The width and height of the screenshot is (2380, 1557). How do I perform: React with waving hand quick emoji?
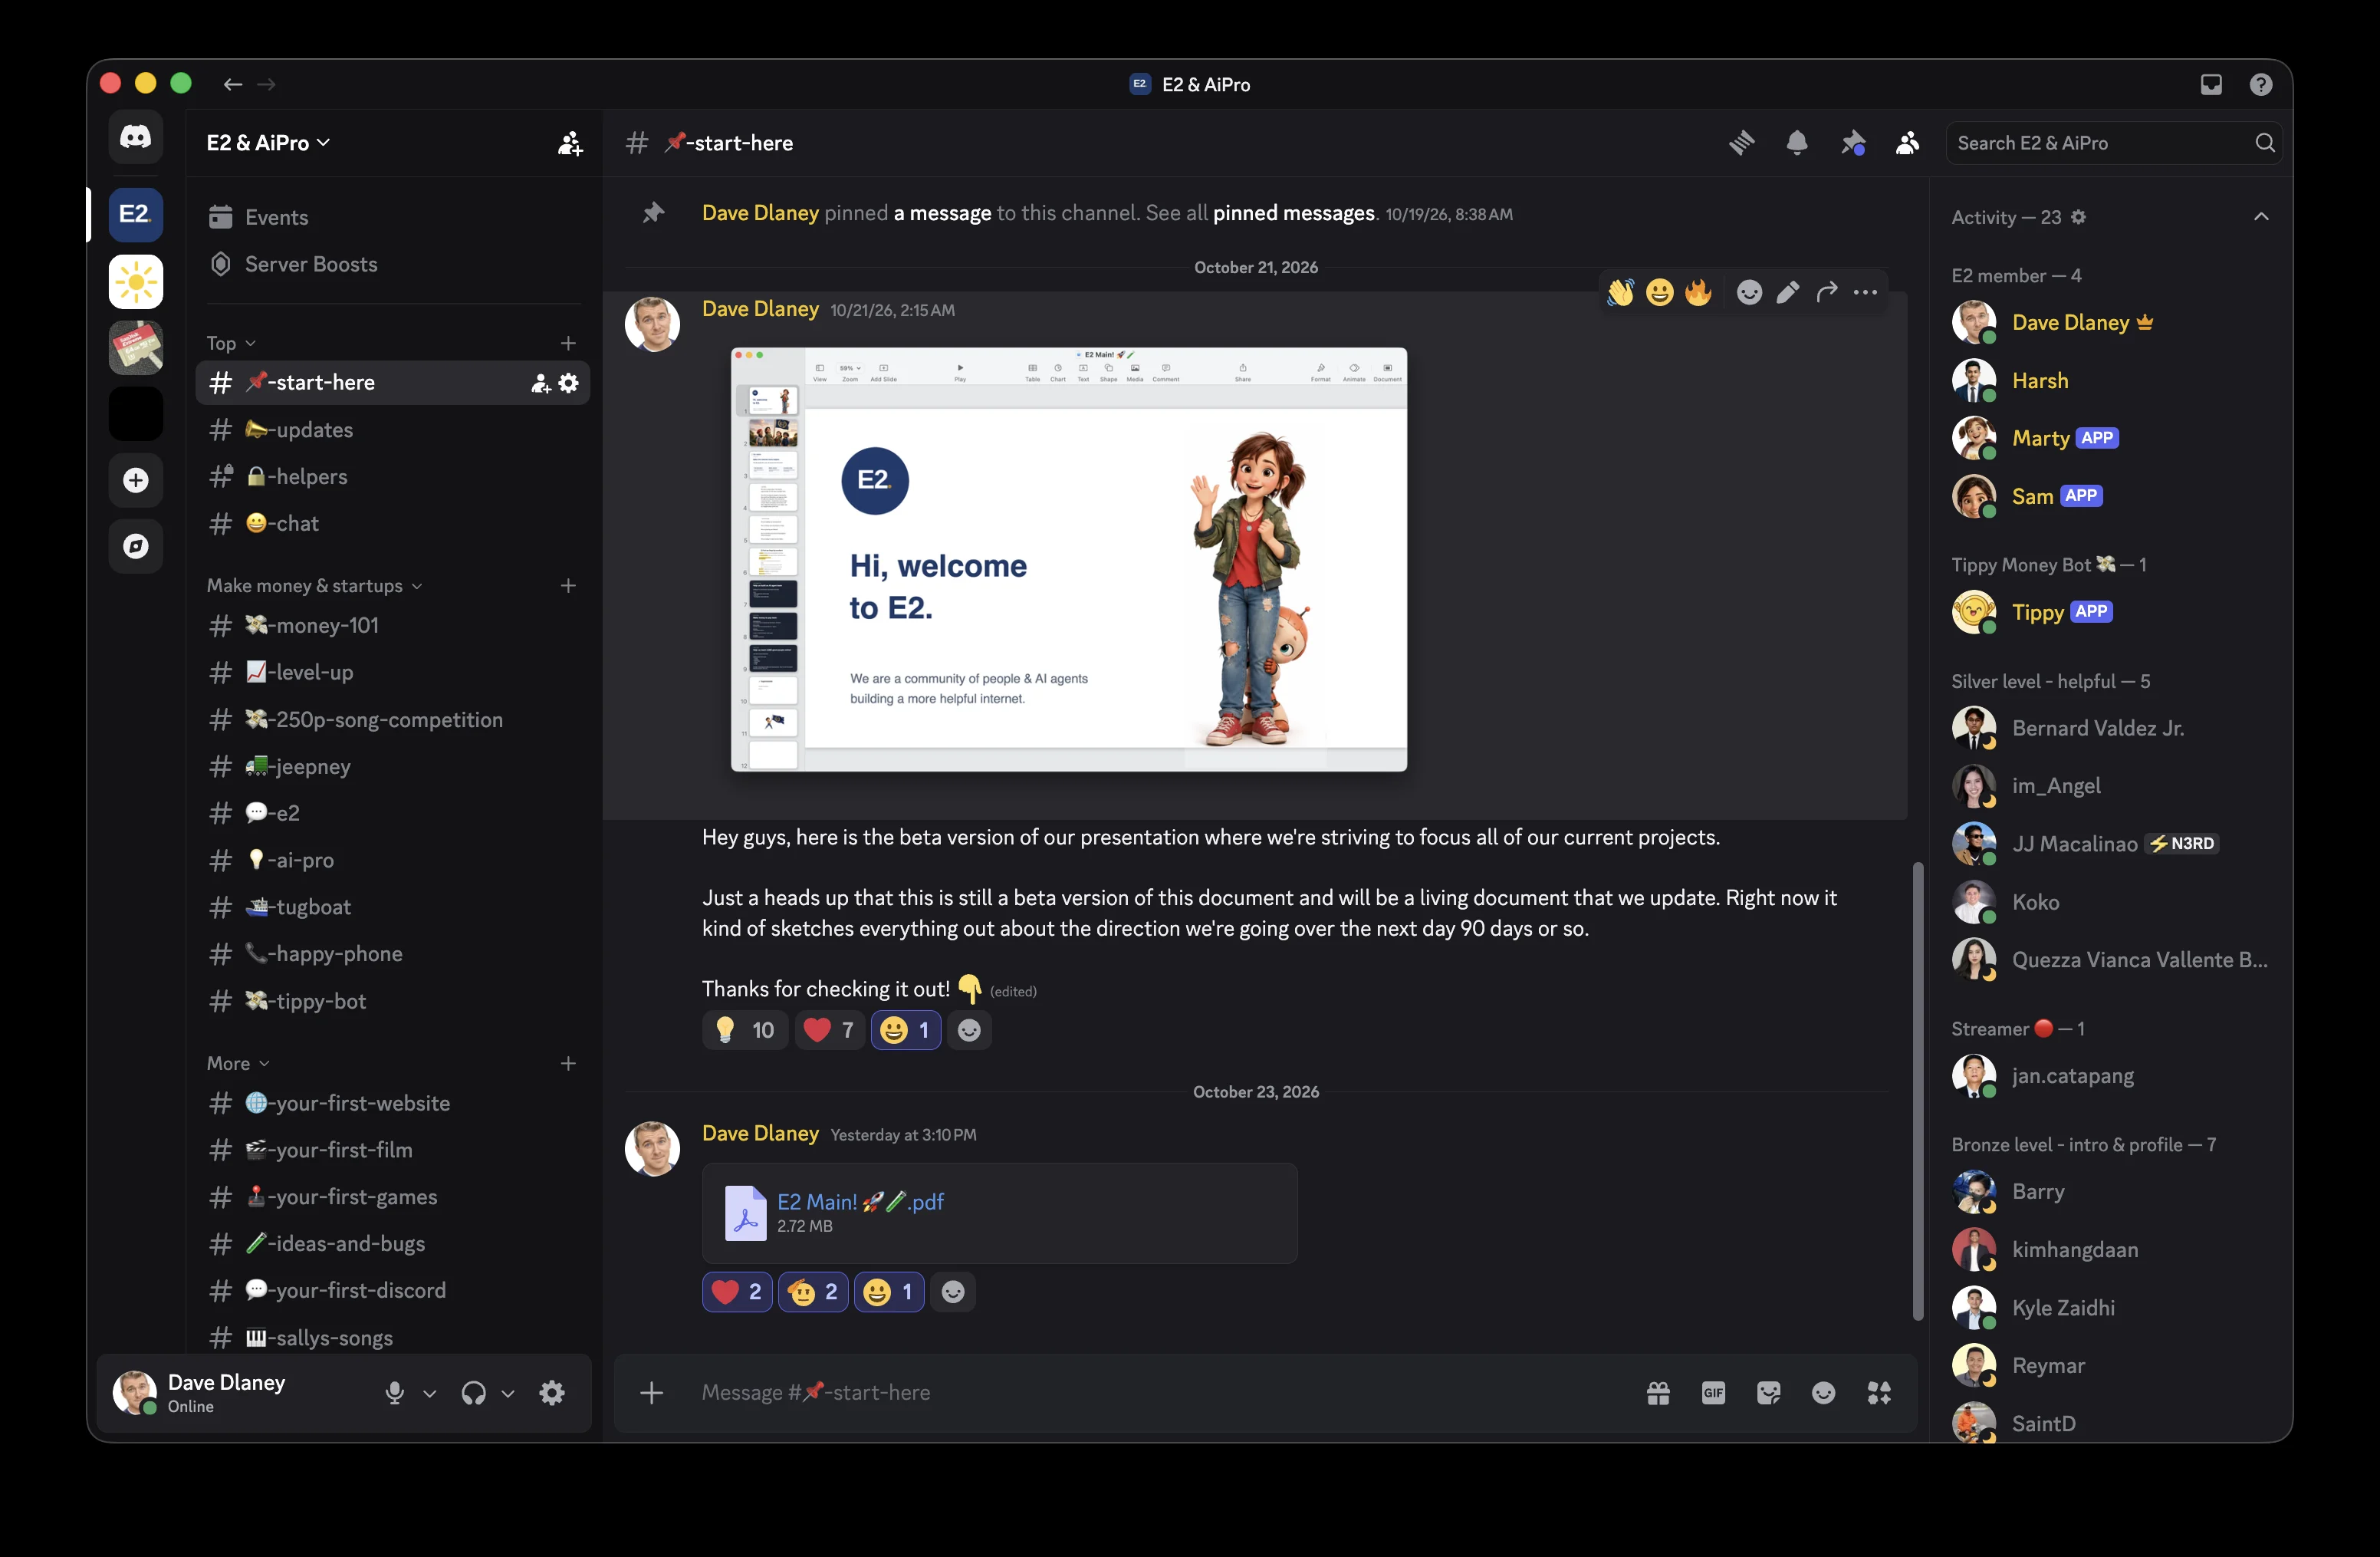tap(1620, 292)
